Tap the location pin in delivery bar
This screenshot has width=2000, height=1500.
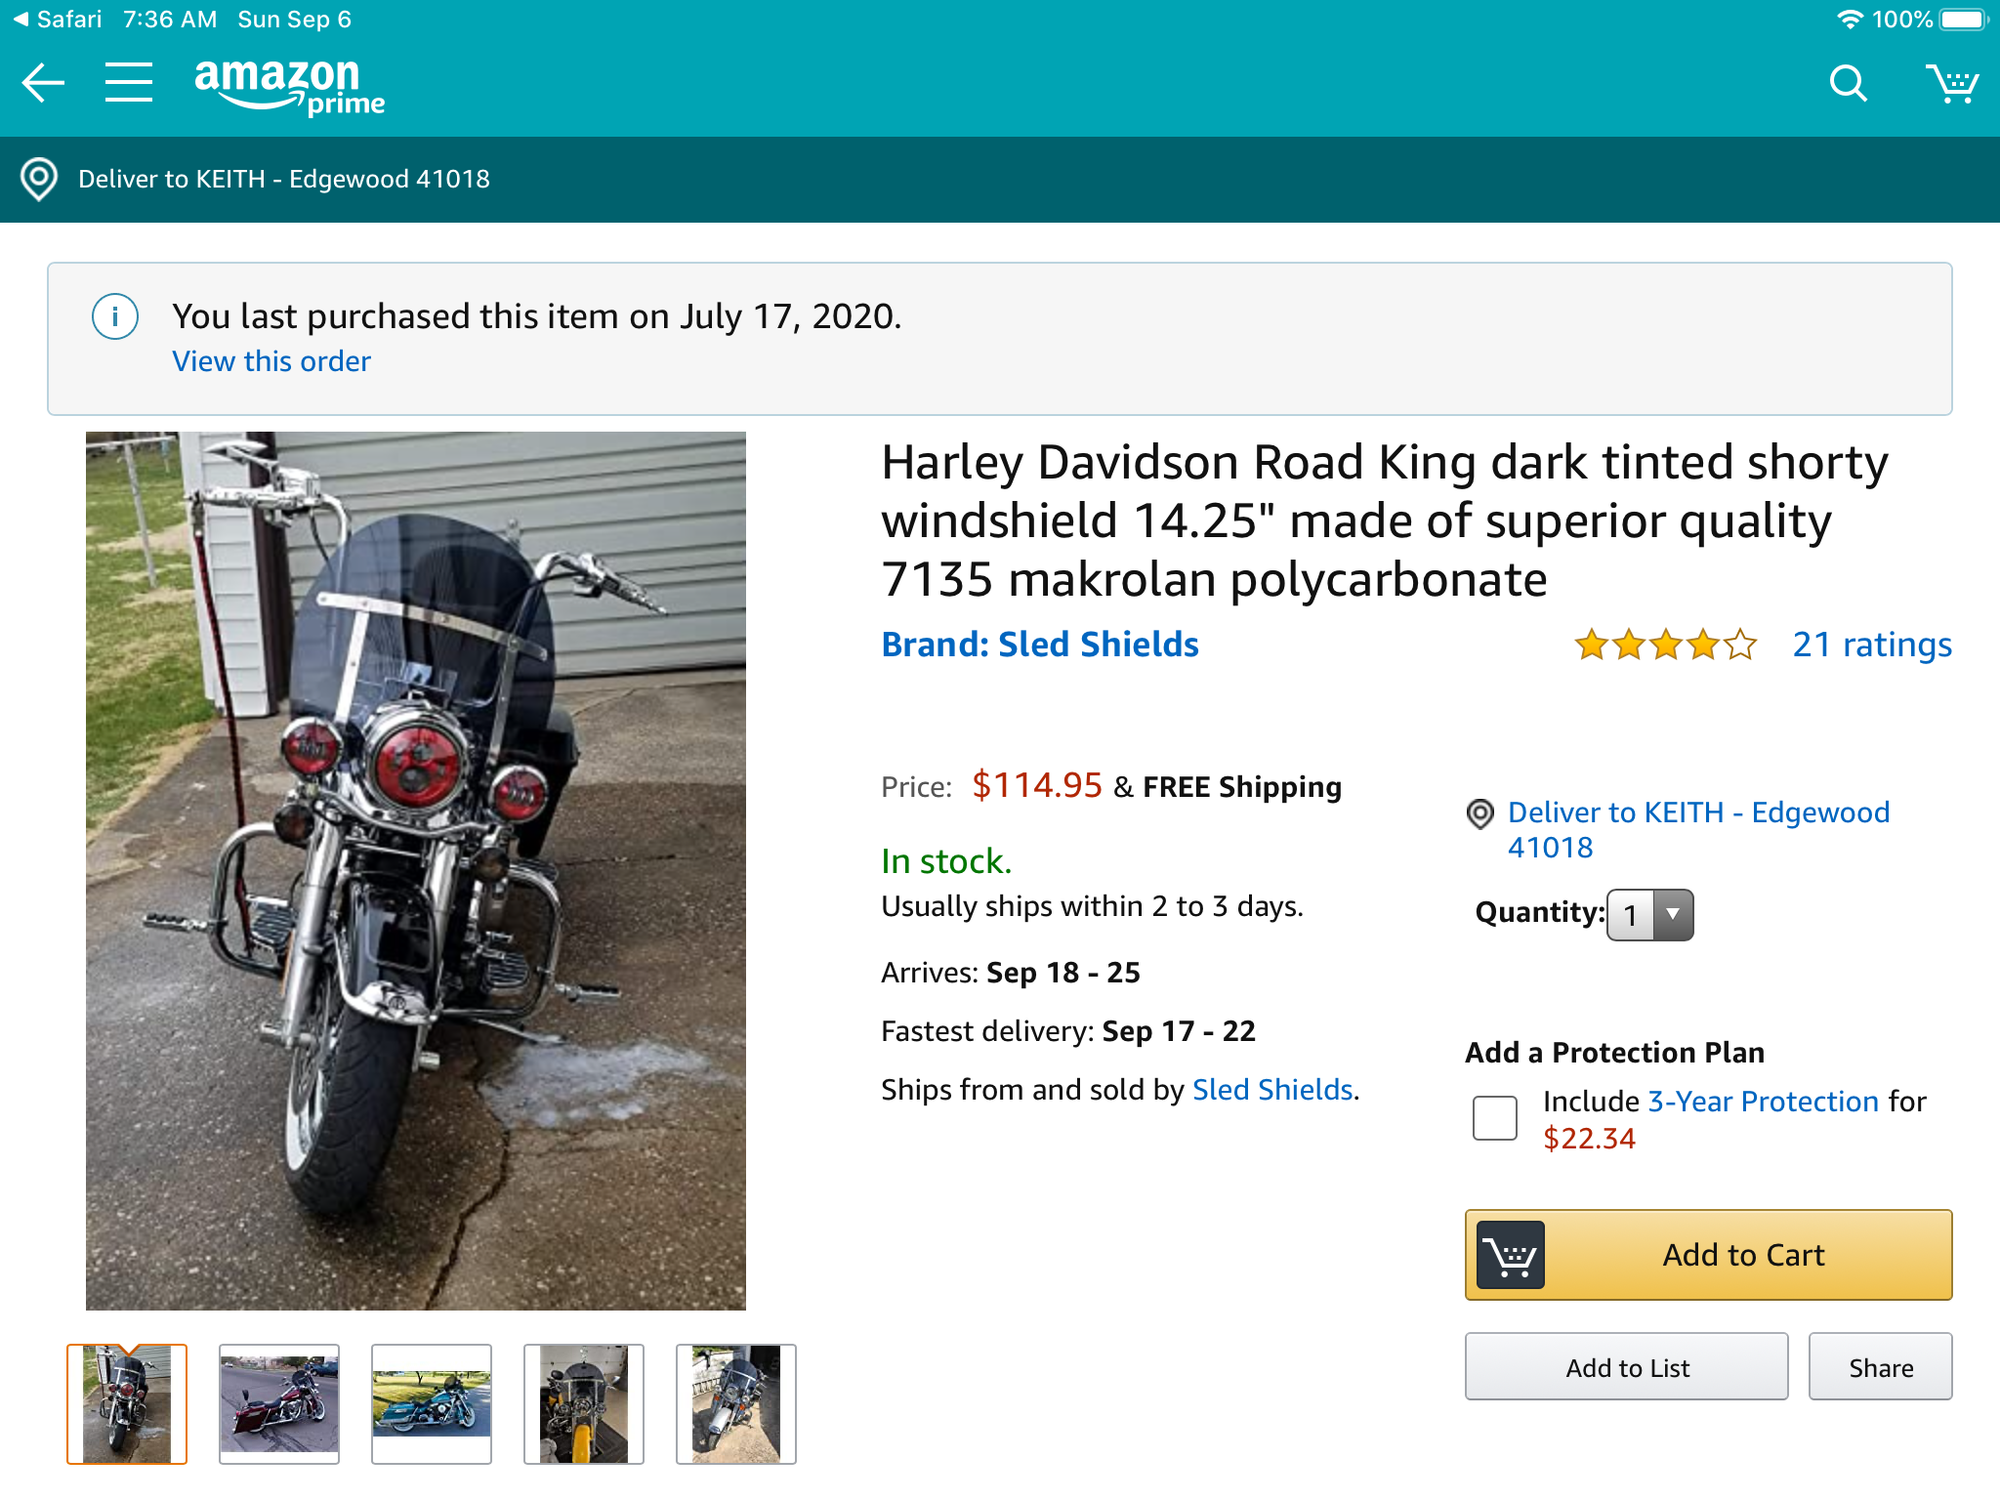pos(39,179)
